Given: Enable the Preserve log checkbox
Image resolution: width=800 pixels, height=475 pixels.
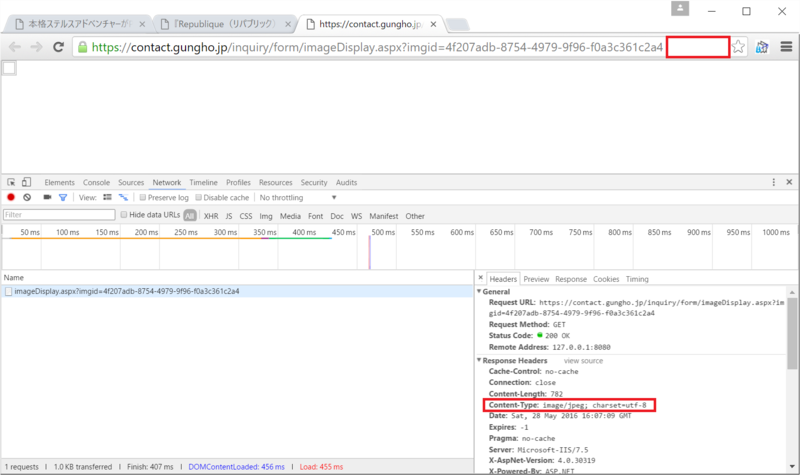Looking at the screenshot, I should pos(143,197).
